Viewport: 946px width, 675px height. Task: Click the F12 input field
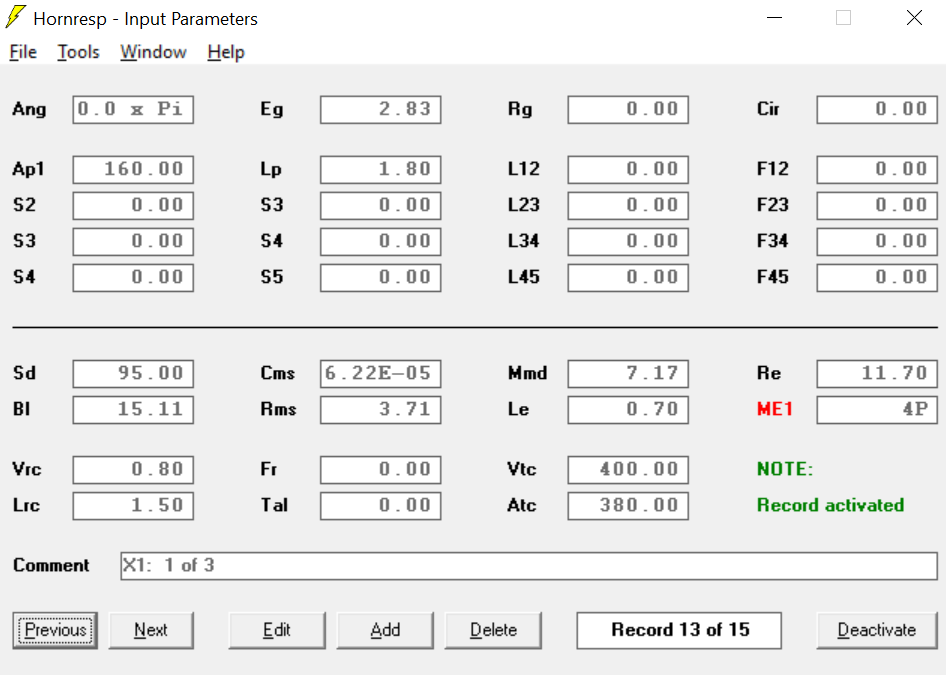(x=877, y=170)
